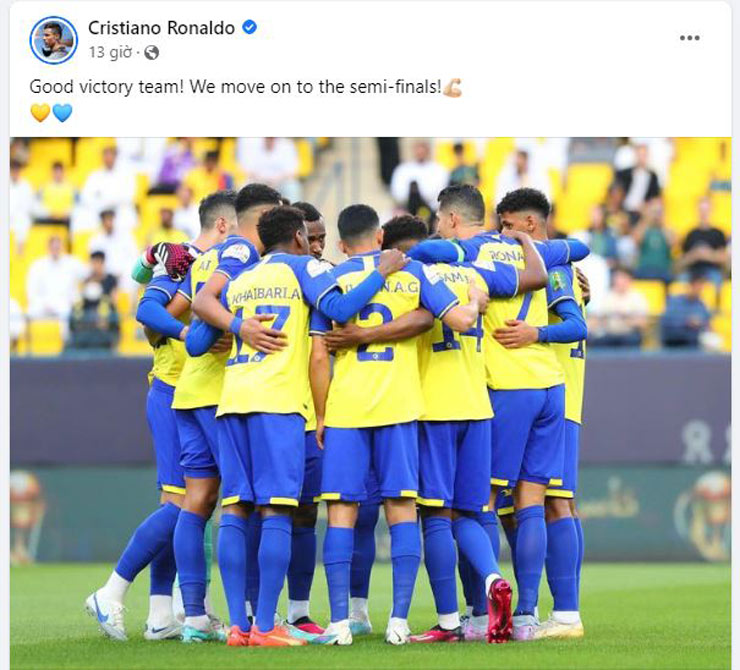This screenshot has width=740, height=670.
Task: Open the team huddle photo
Action: (370, 403)
